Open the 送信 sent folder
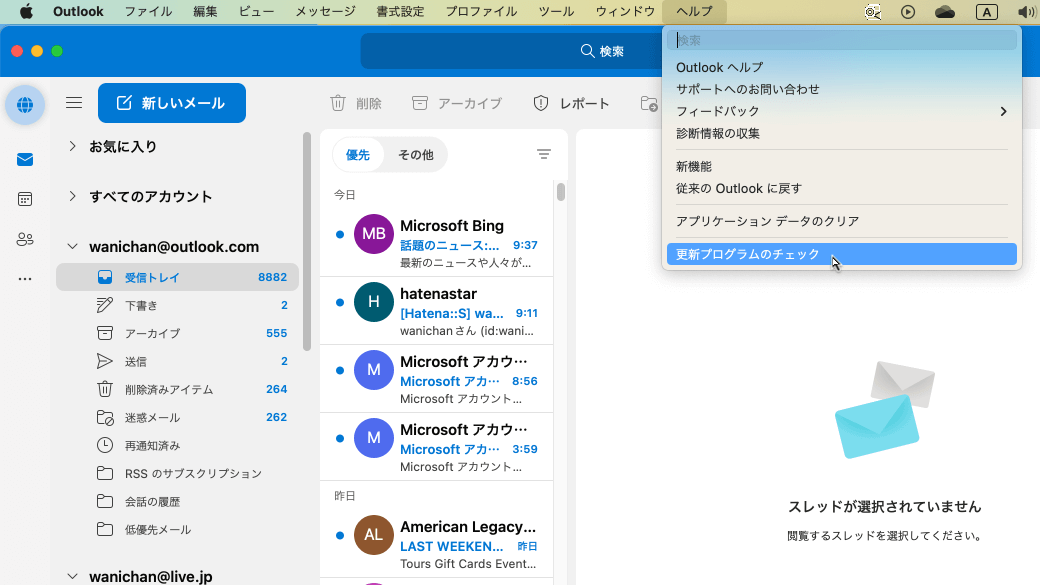 (x=177, y=361)
